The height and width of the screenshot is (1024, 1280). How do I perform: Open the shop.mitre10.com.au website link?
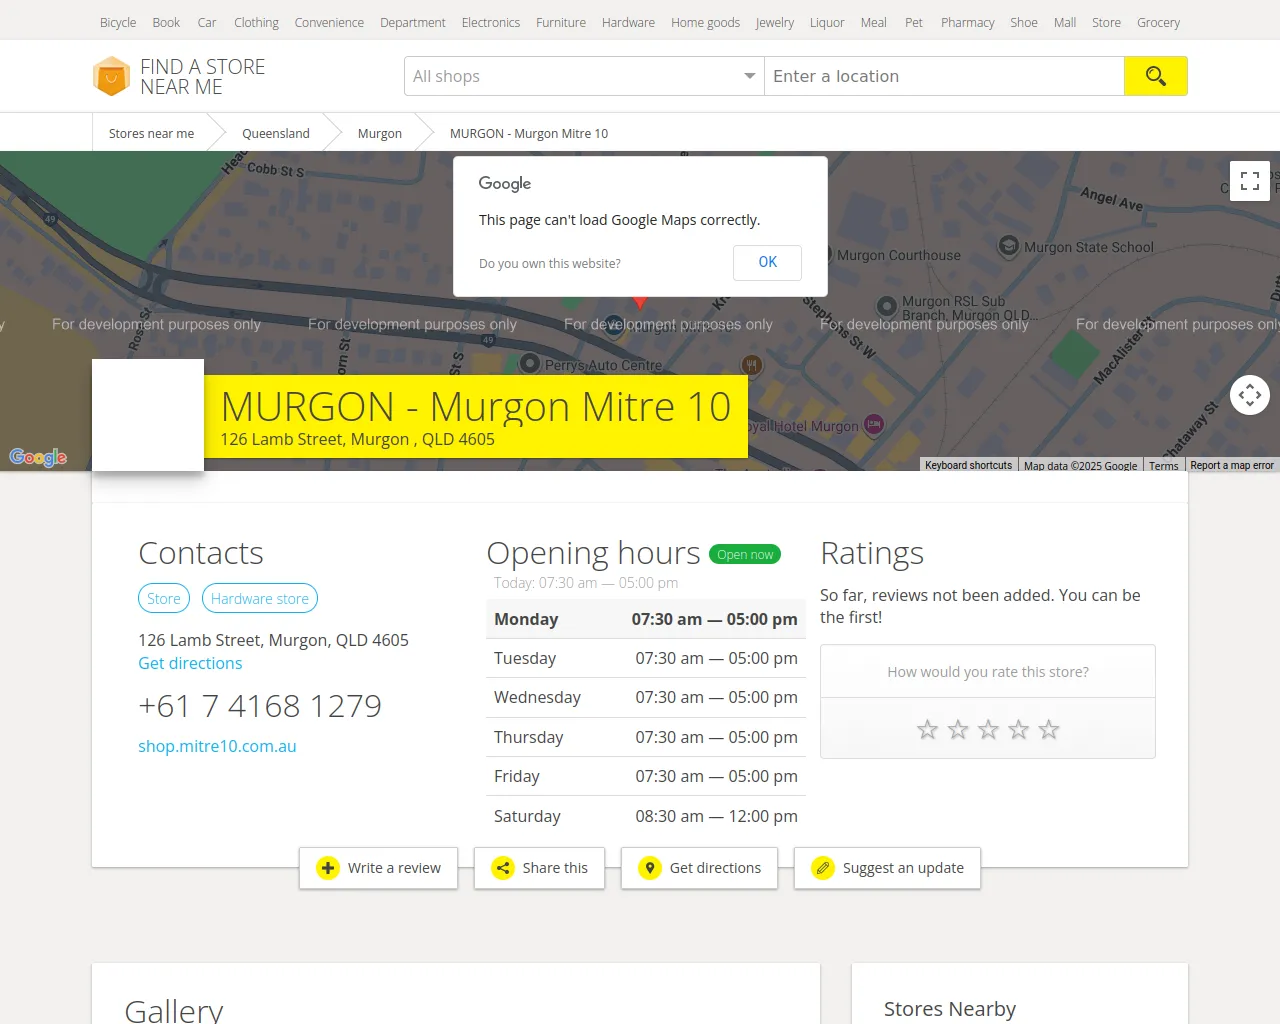pyautogui.click(x=217, y=746)
